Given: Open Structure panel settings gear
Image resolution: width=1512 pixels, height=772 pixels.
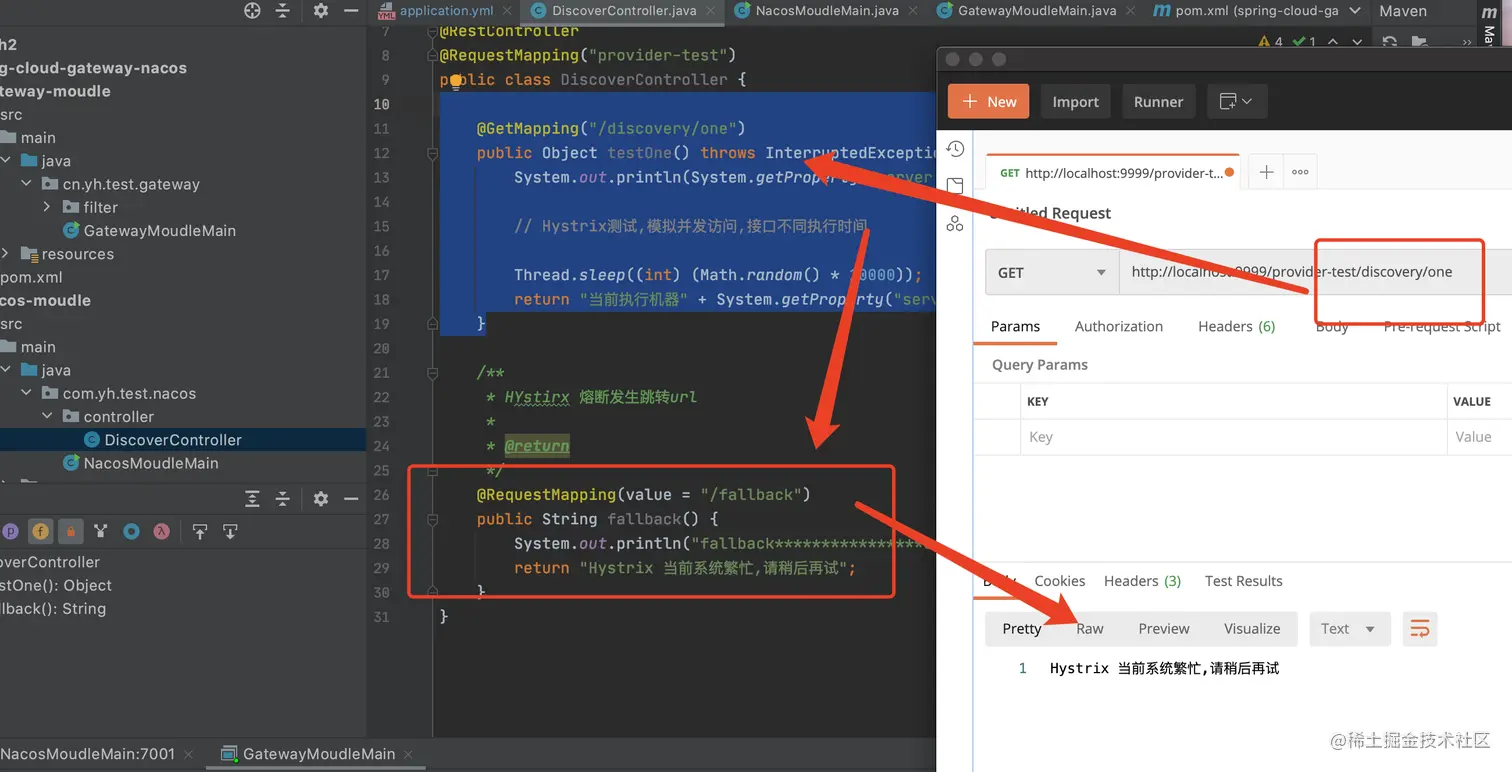Looking at the screenshot, I should click(x=320, y=499).
